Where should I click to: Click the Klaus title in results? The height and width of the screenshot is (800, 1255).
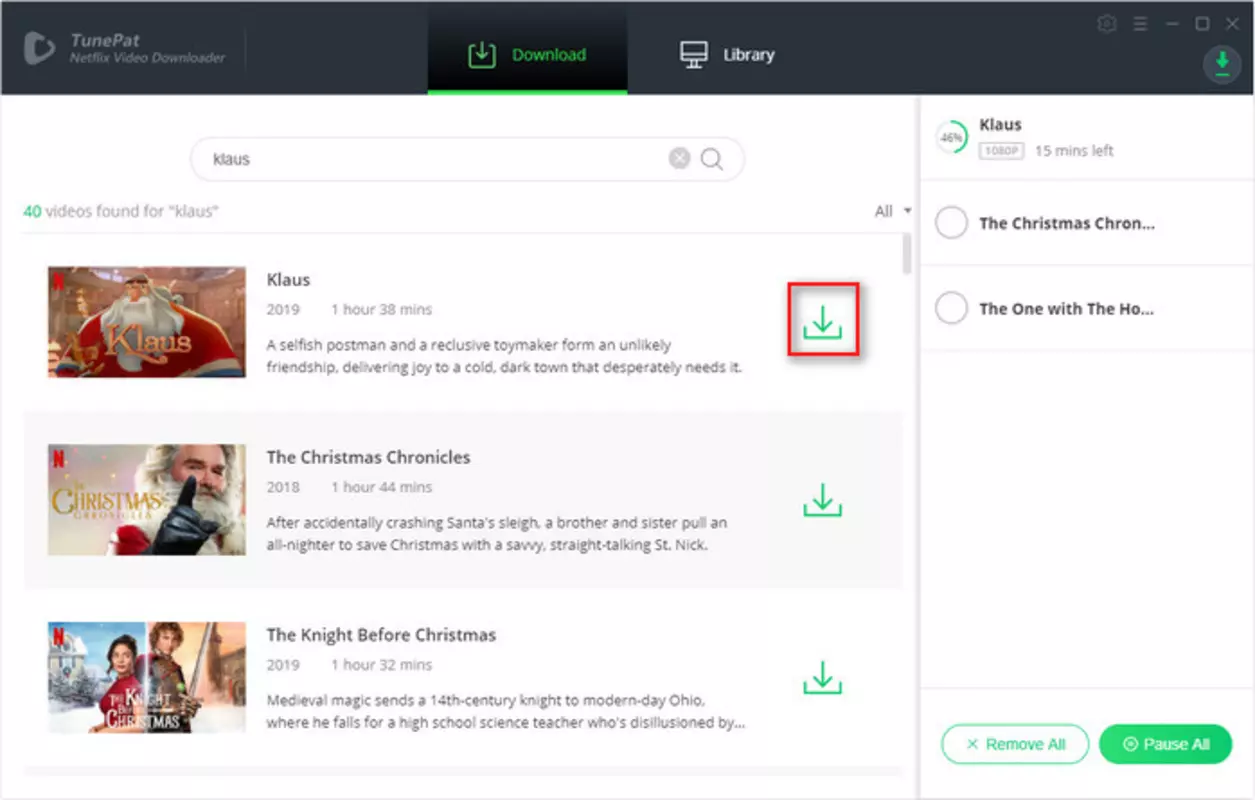coord(288,279)
